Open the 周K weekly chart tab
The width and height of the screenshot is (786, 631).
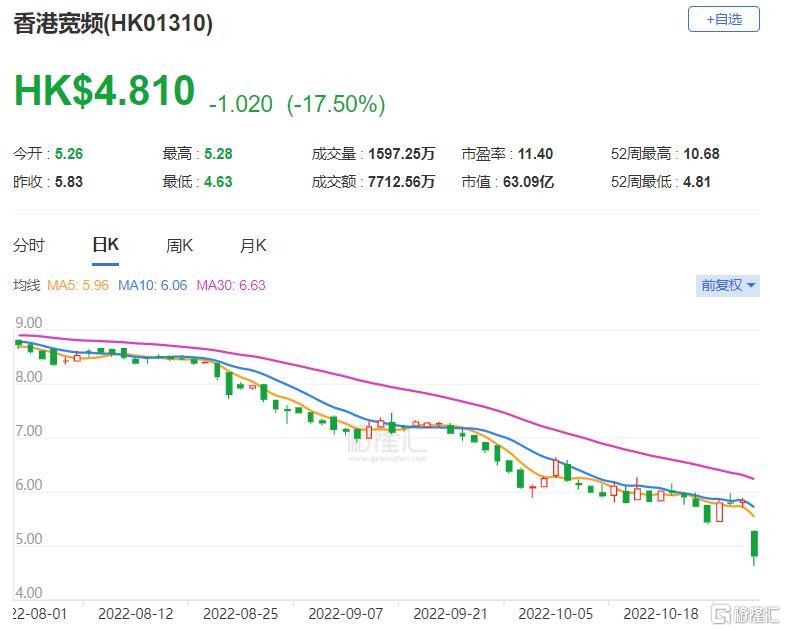coord(179,246)
